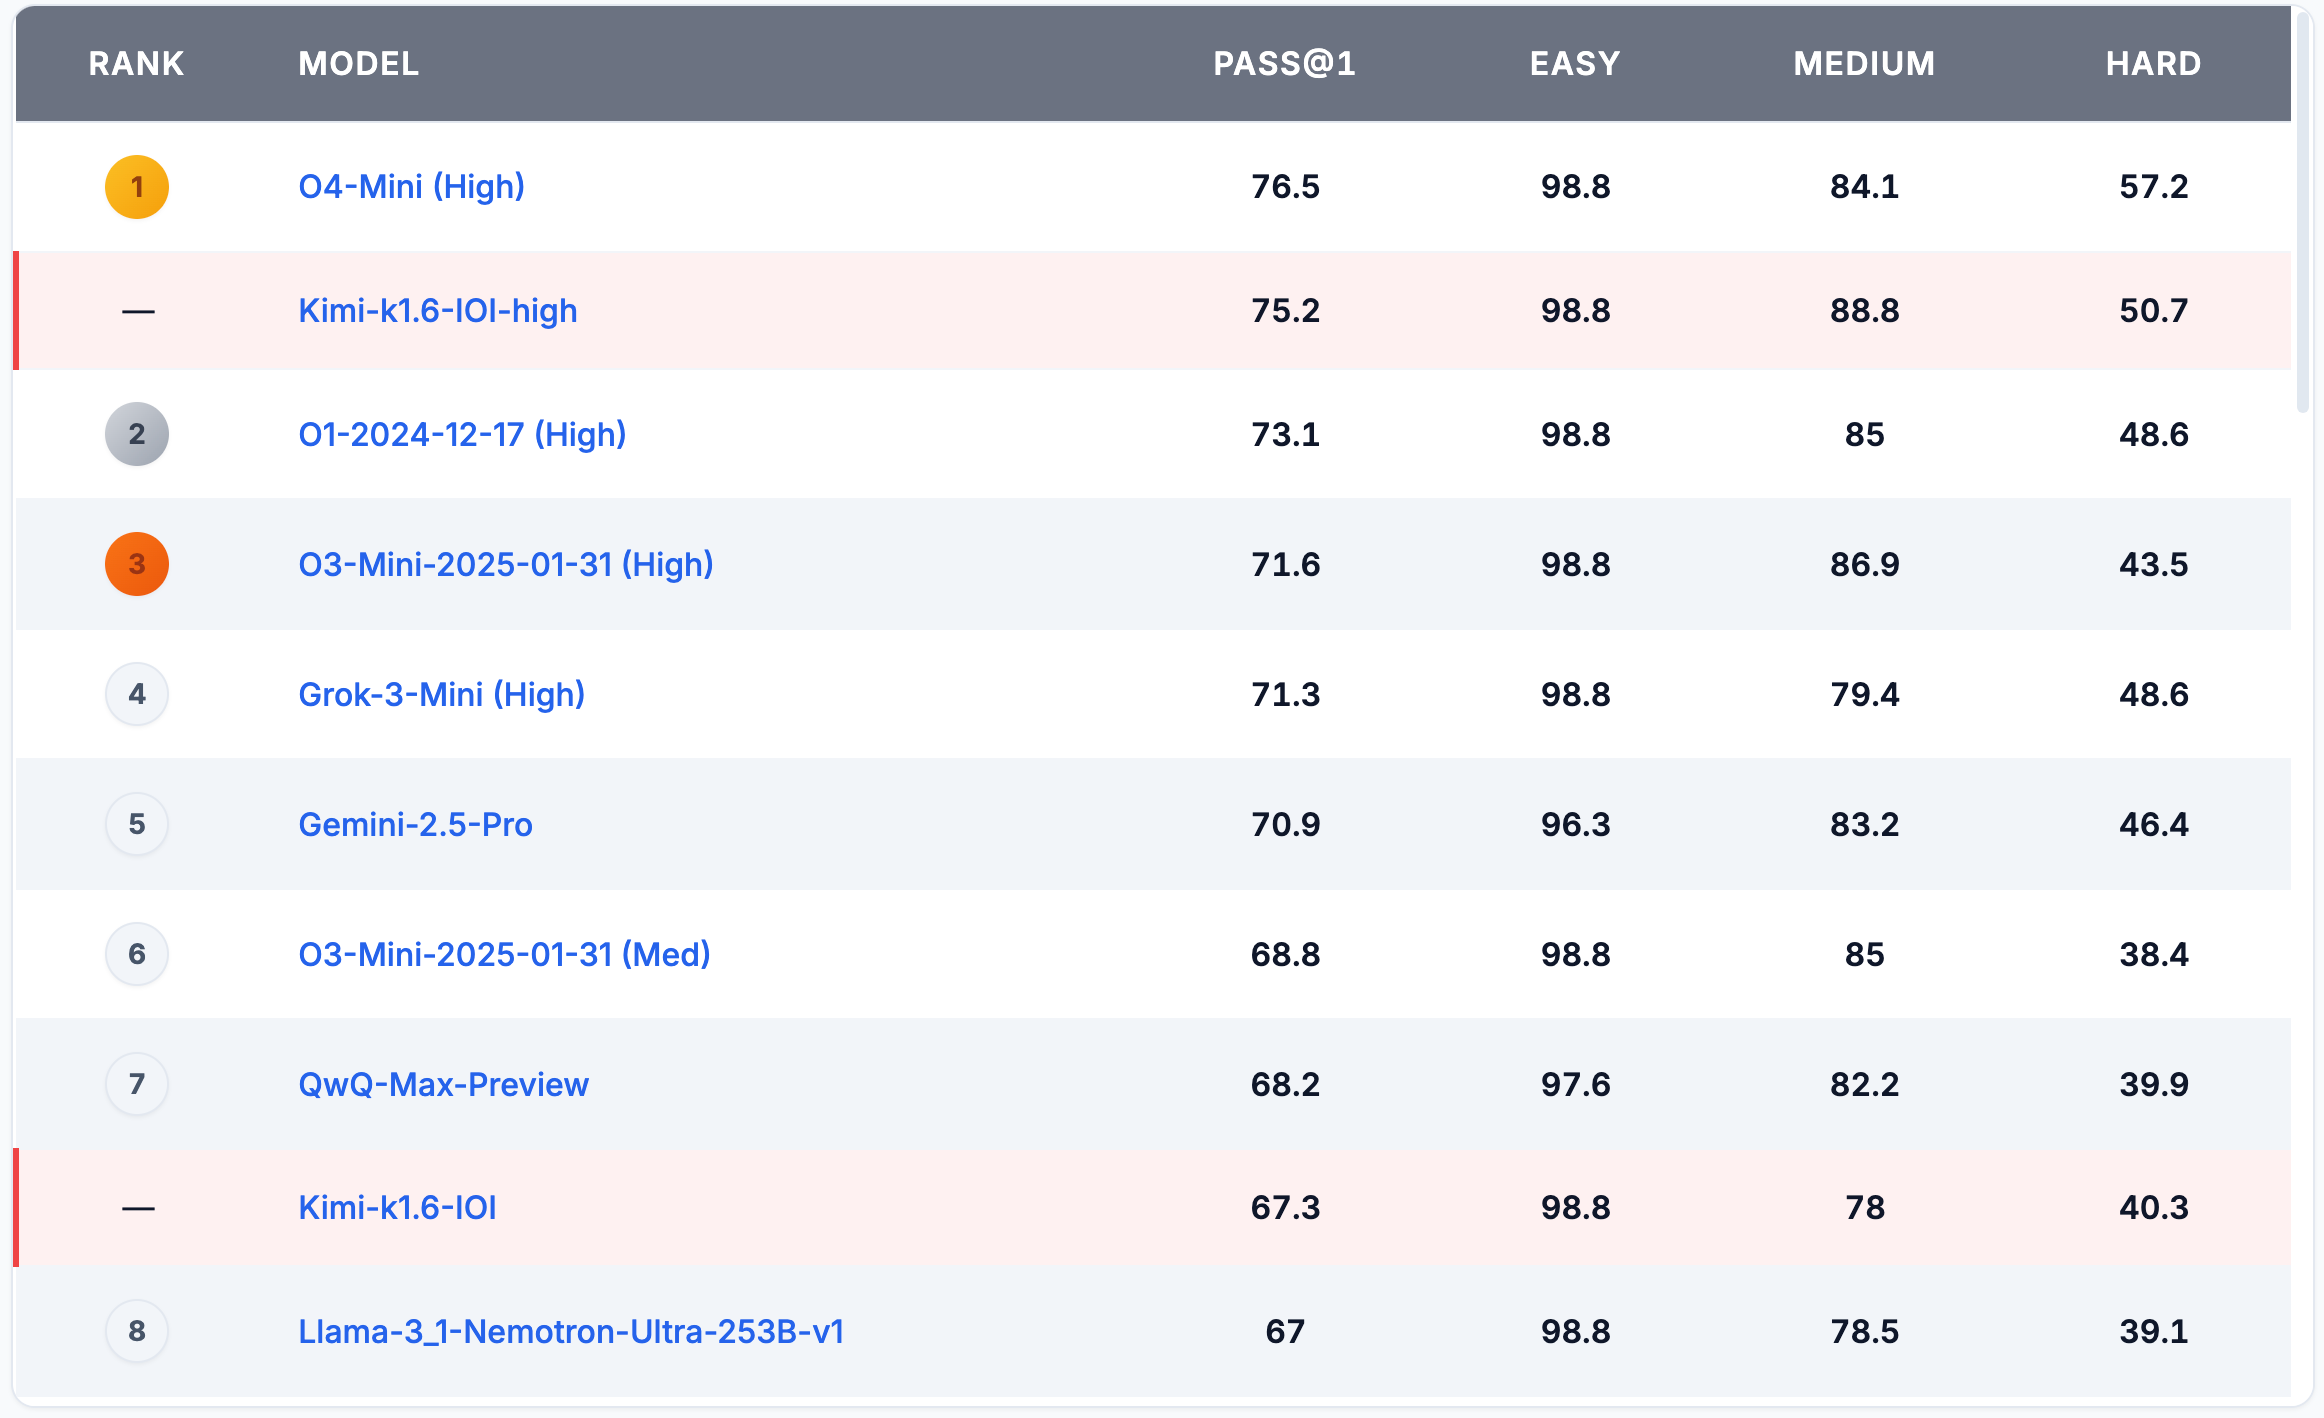This screenshot has width=2324, height=1418.
Task: Click the vertical scrollbar thumb
Action: point(2303,210)
